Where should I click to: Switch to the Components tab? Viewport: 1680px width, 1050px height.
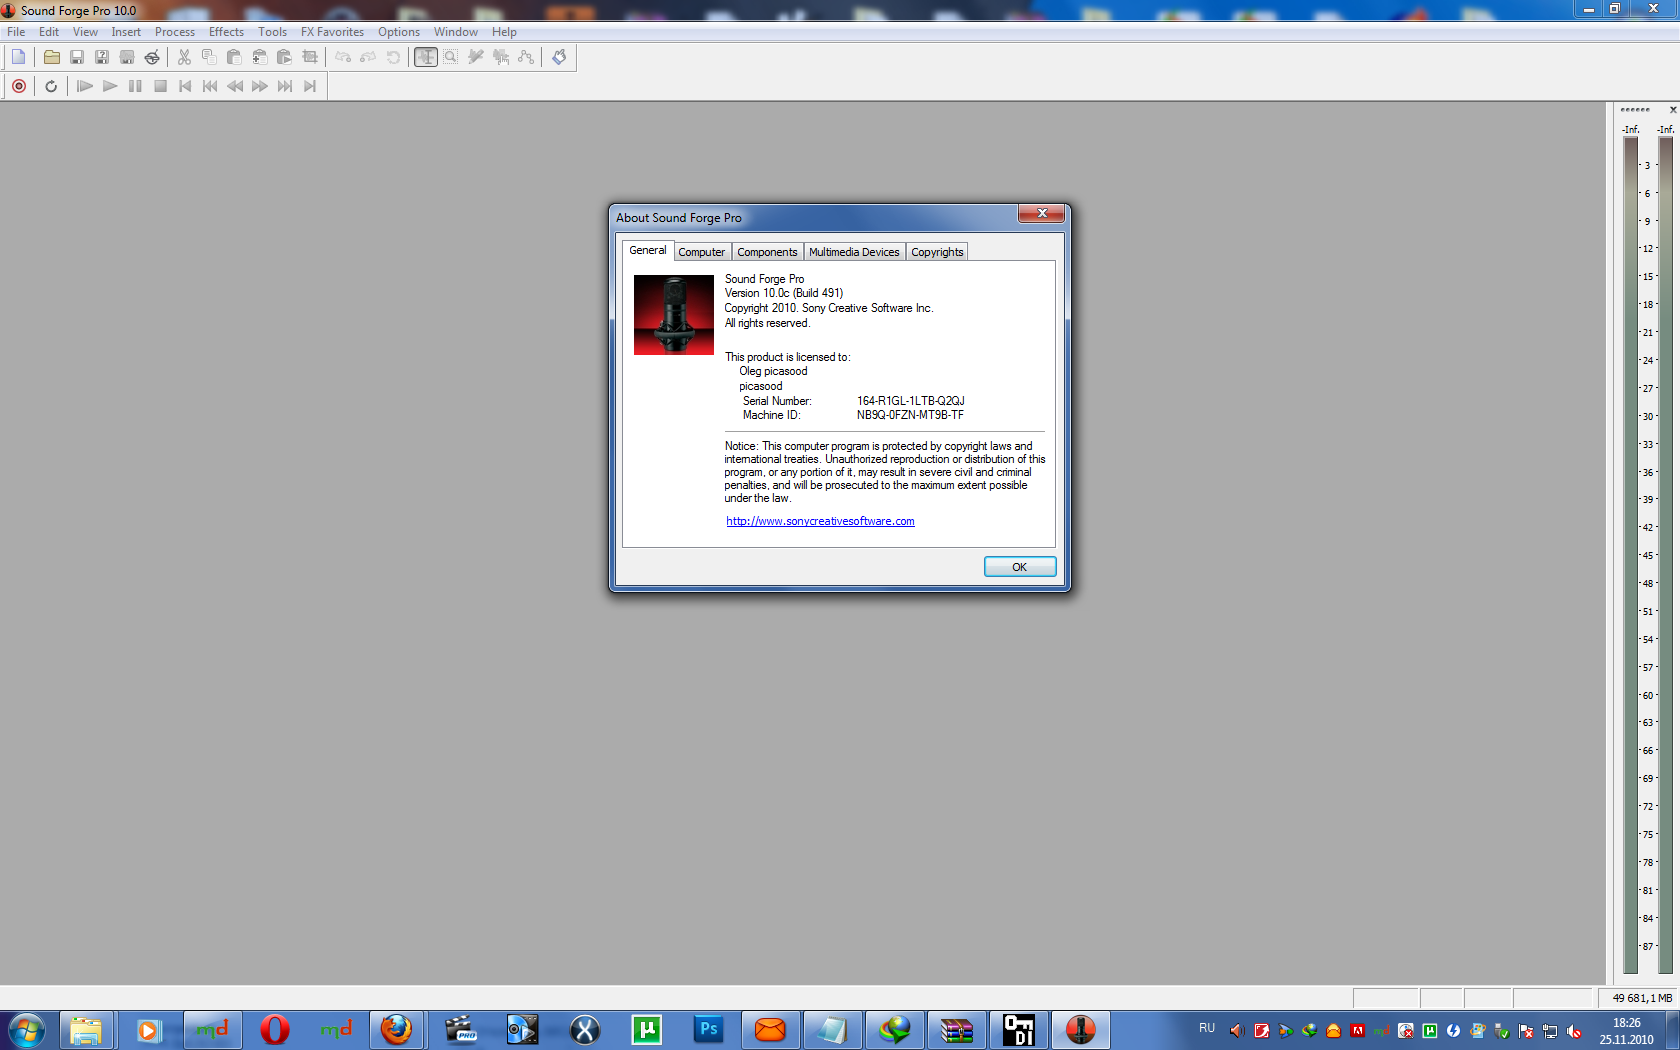pyautogui.click(x=767, y=252)
